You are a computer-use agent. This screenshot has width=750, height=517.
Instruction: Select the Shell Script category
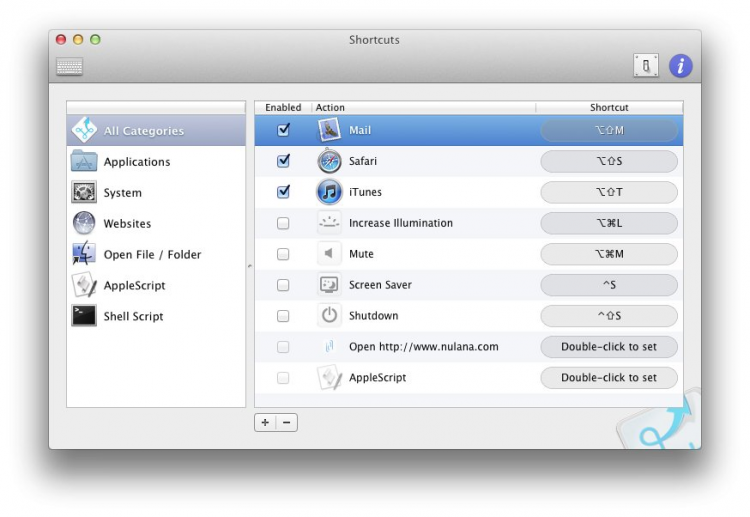[x=156, y=316]
